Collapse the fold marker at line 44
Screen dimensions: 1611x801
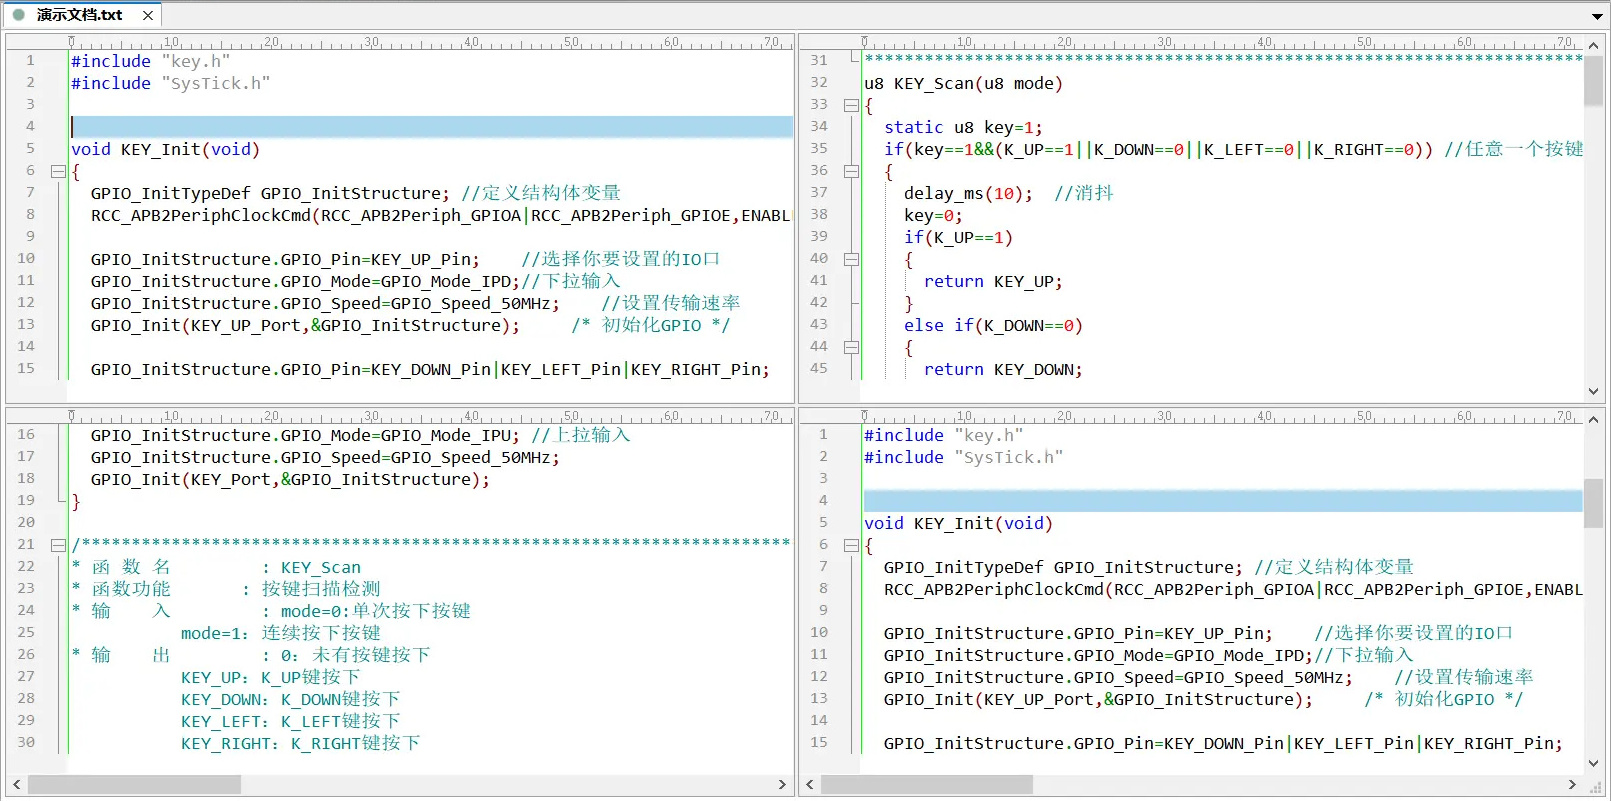click(851, 347)
